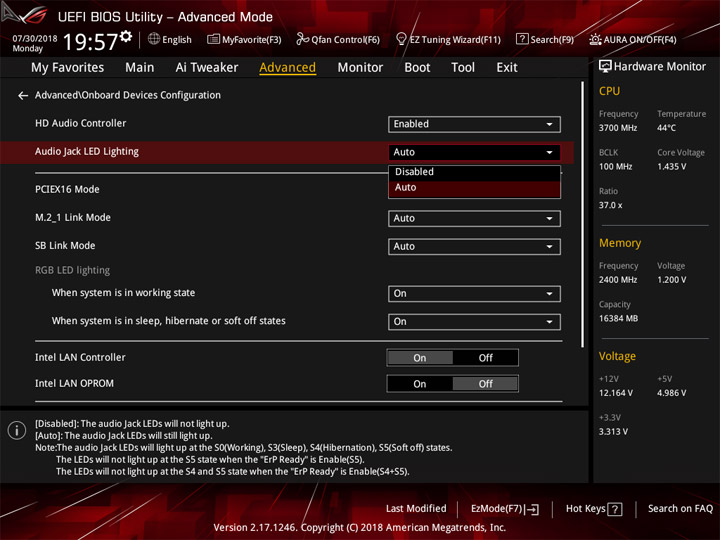The width and height of the screenshot is (720, 540).
Task: Turn Intel LAN Controller On
Action: coord(420,358)
